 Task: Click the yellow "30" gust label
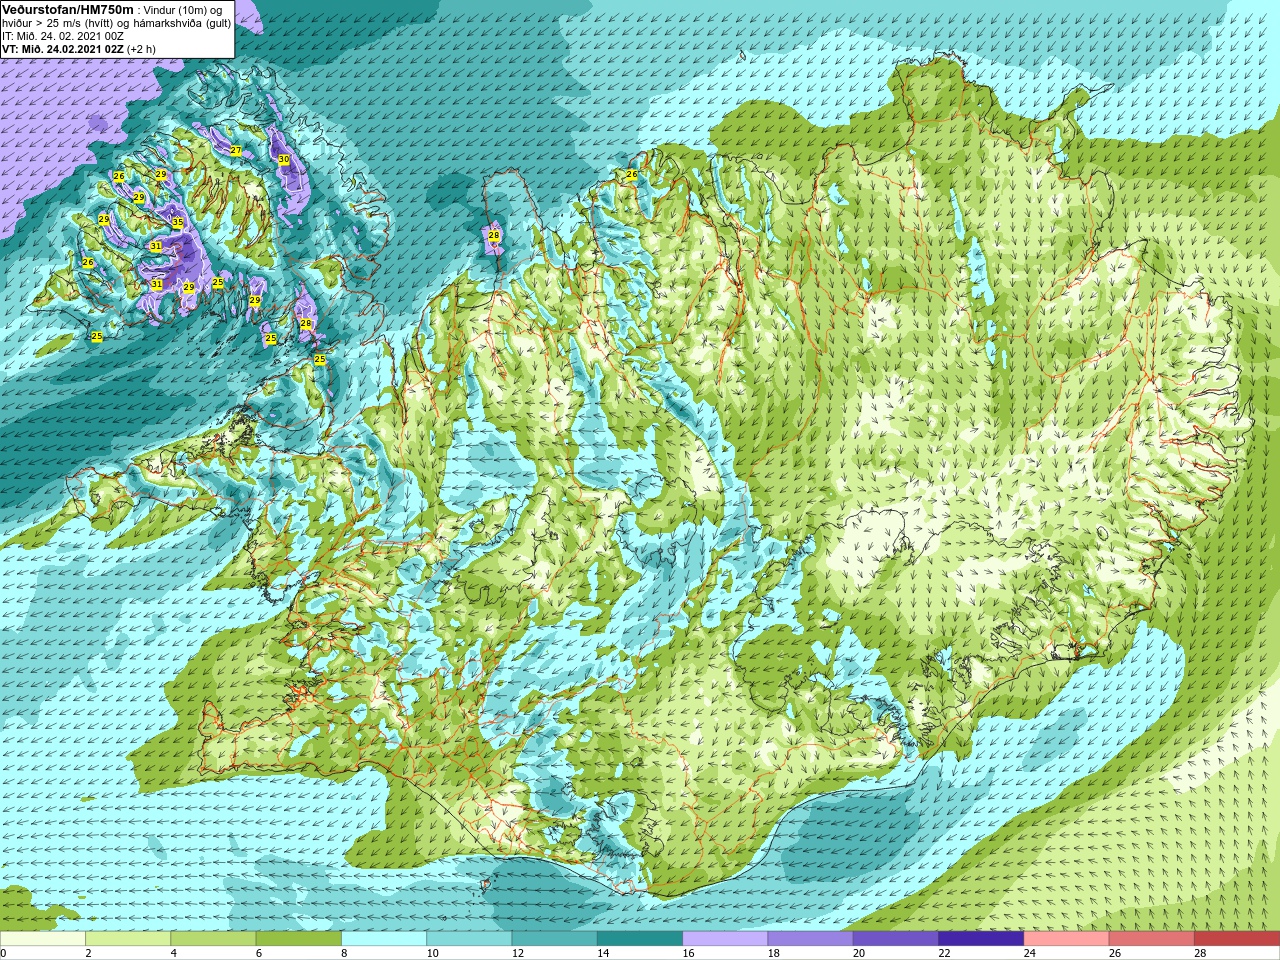pyautogui.click(x=284, y=160)
